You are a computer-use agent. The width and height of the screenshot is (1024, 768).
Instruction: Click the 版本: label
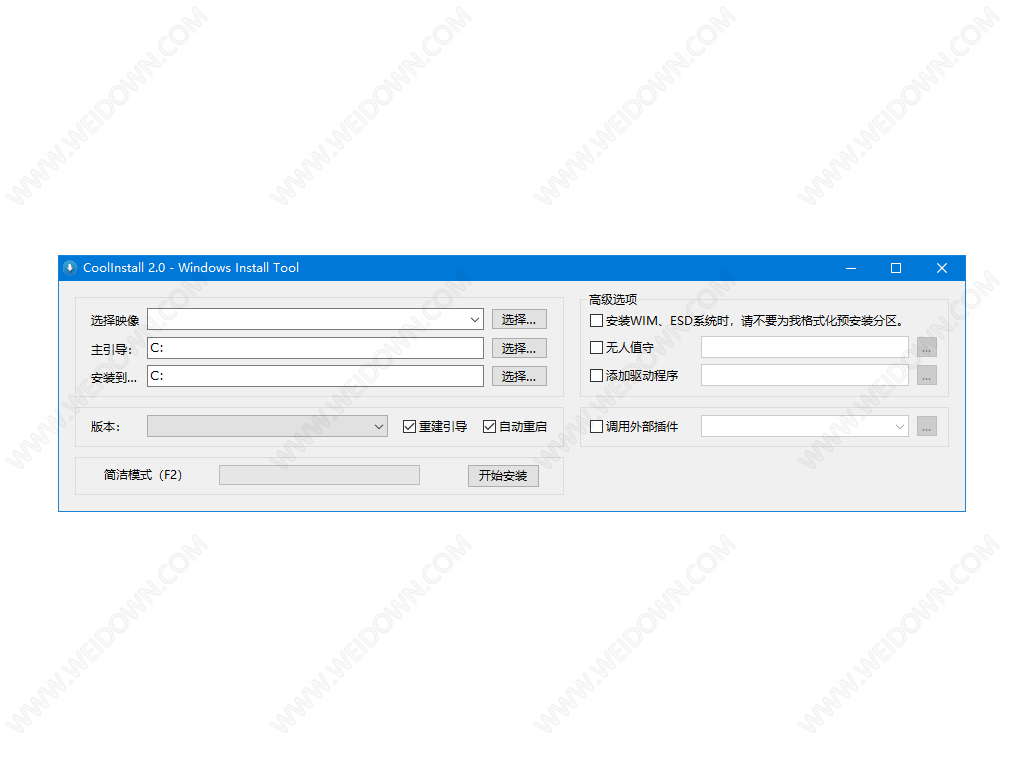(105, 426)
